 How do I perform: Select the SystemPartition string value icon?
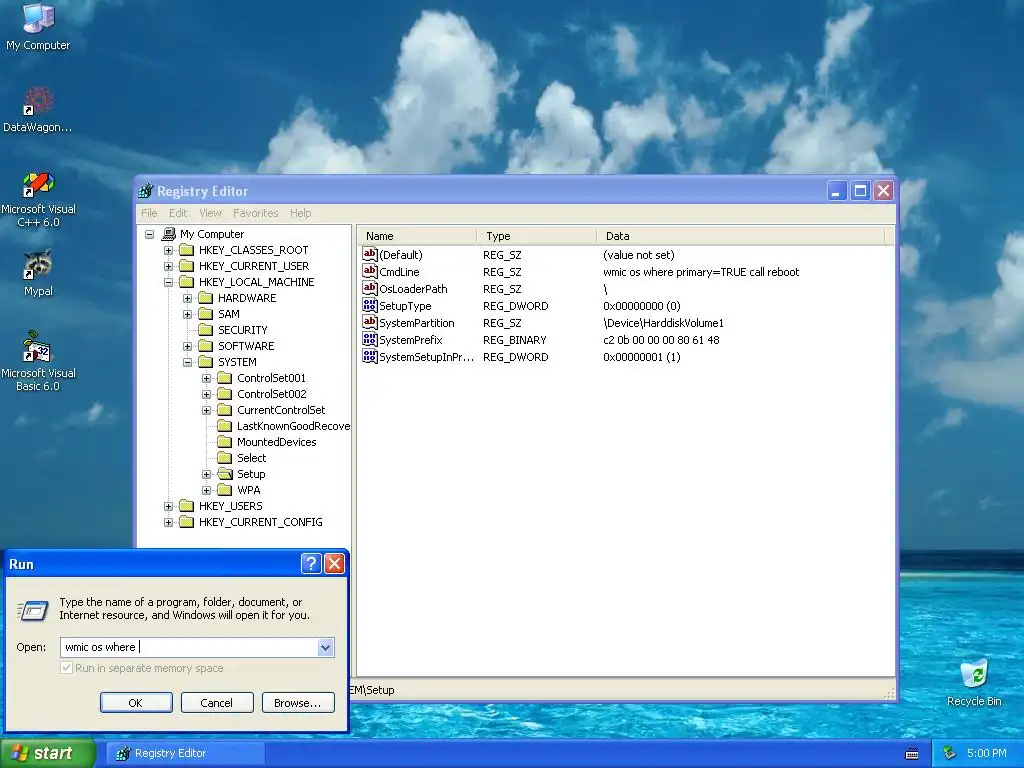pos(370,323)
